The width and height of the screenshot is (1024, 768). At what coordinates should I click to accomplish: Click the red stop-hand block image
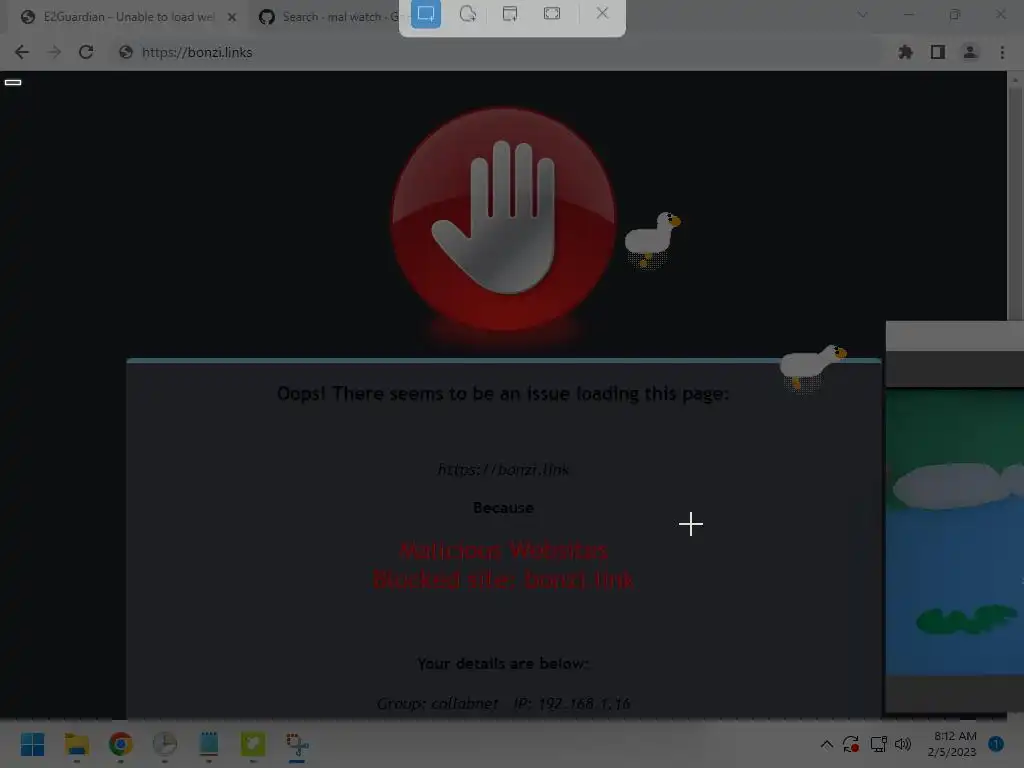[x=503, y=219]
